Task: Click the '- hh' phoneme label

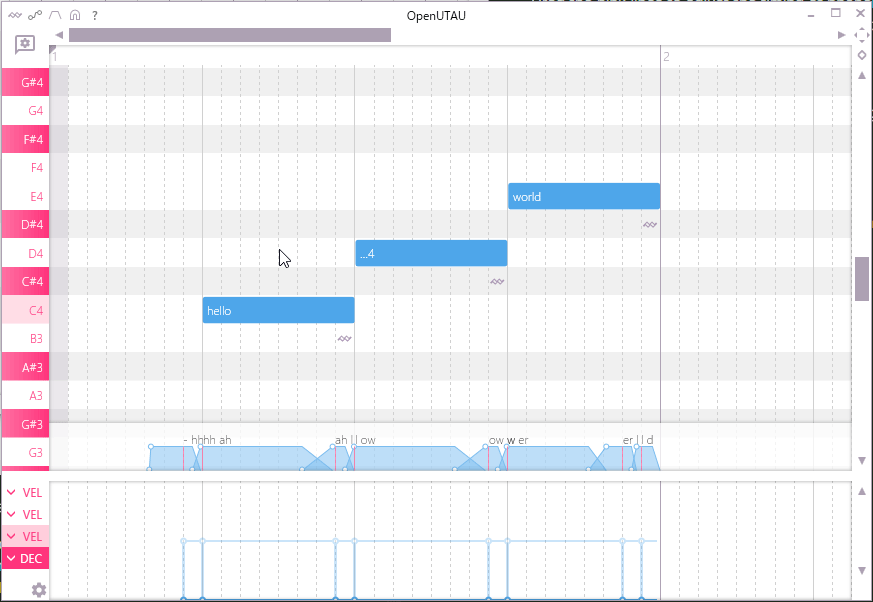Action: coord(193,440)
